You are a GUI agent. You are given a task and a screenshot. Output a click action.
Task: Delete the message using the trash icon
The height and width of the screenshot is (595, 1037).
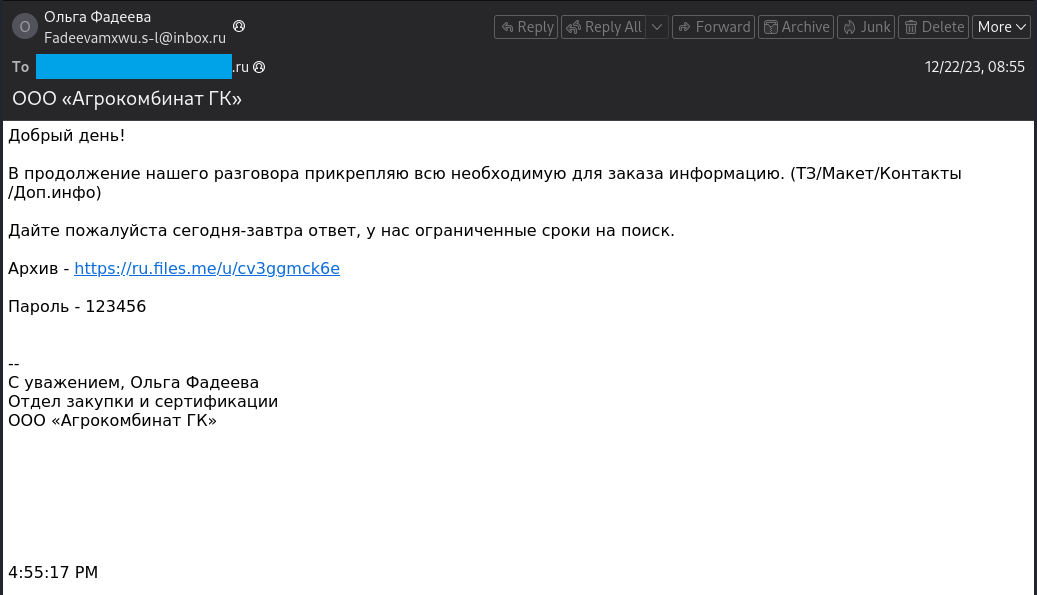click(x=912, y=27)
